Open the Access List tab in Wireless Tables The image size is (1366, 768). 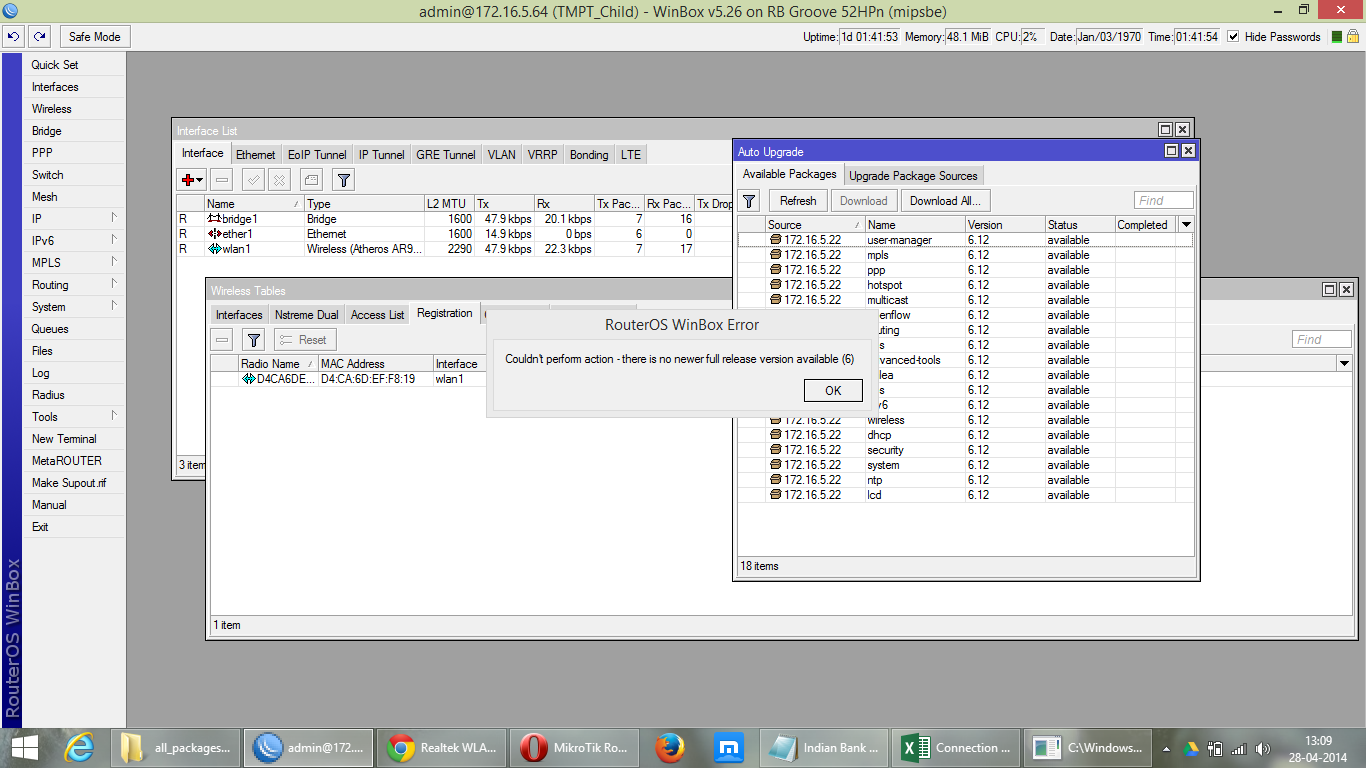pos(377,315)
